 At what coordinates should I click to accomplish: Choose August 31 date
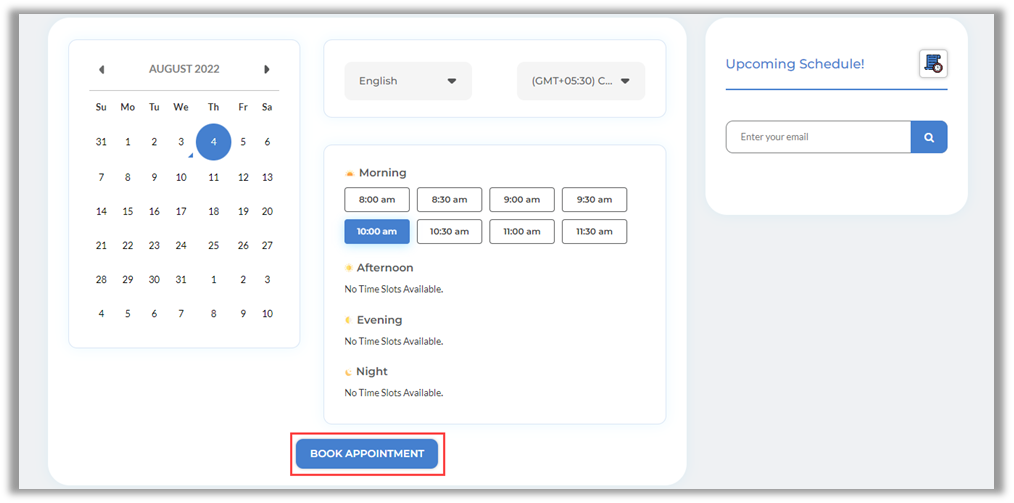(181, 280)
